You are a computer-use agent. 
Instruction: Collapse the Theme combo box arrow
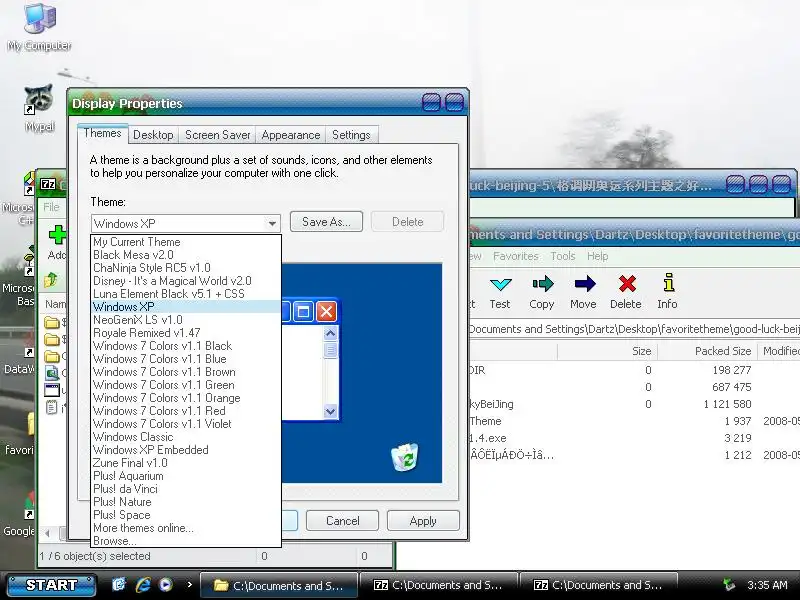coord(272,223)
